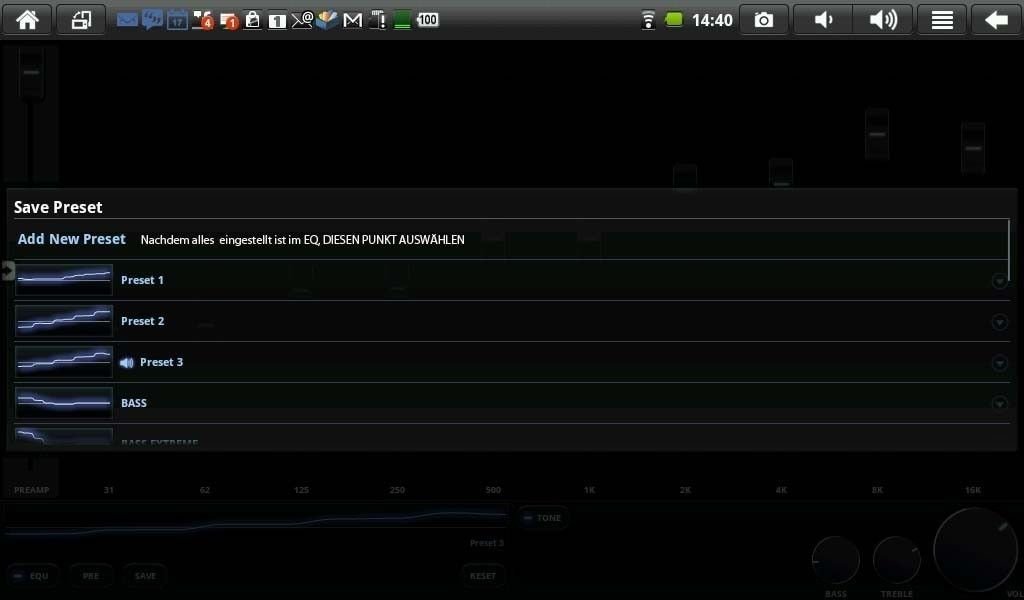Viewport: 1024px width, 600px height.
Task: Toggle the TONE switch in the equalizer
Action: [543, 518]
